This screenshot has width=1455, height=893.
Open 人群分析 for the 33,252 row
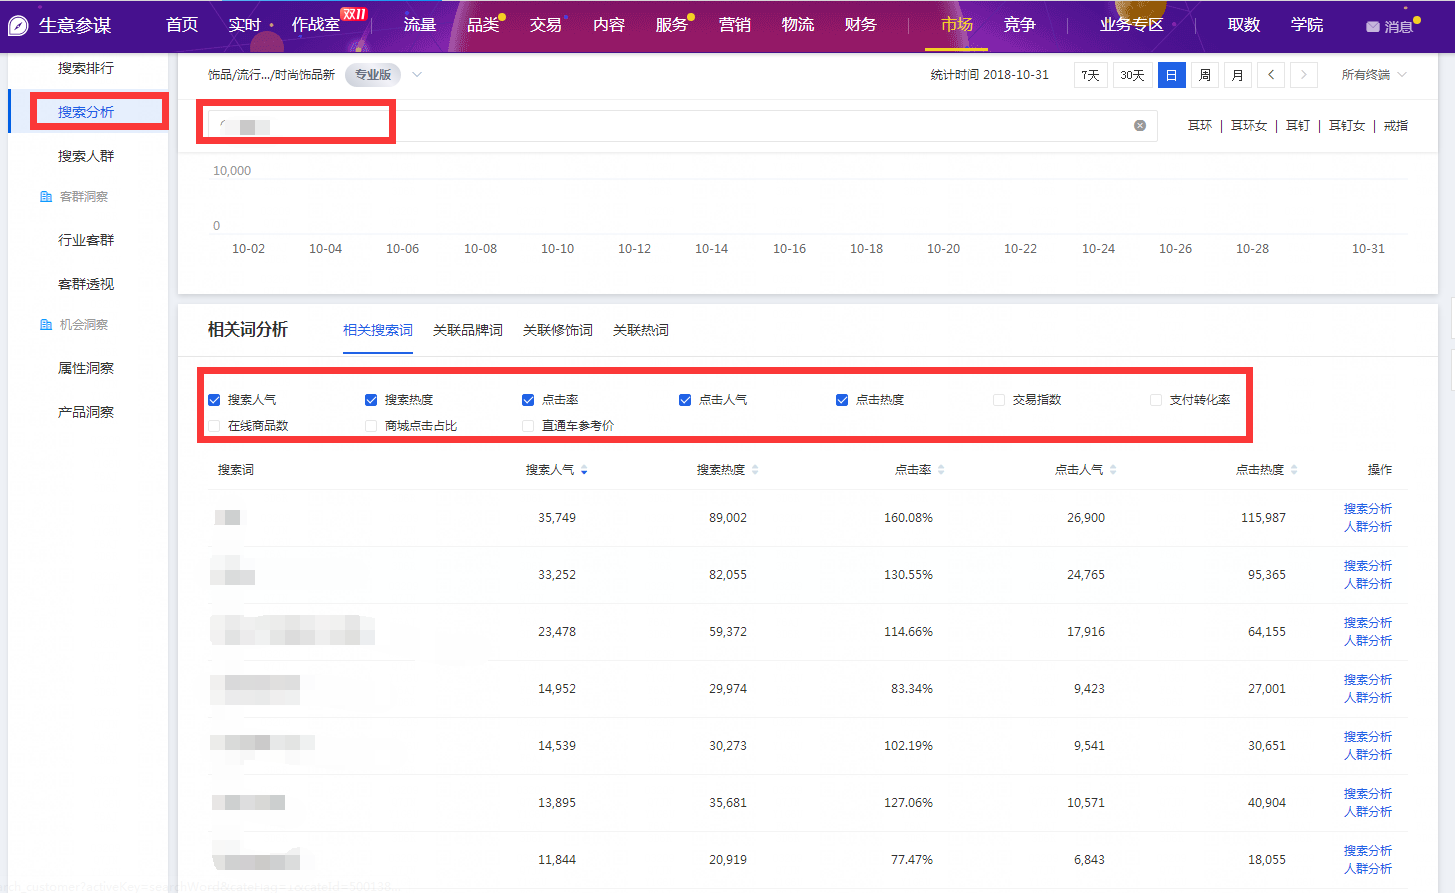click(1368, 584)
